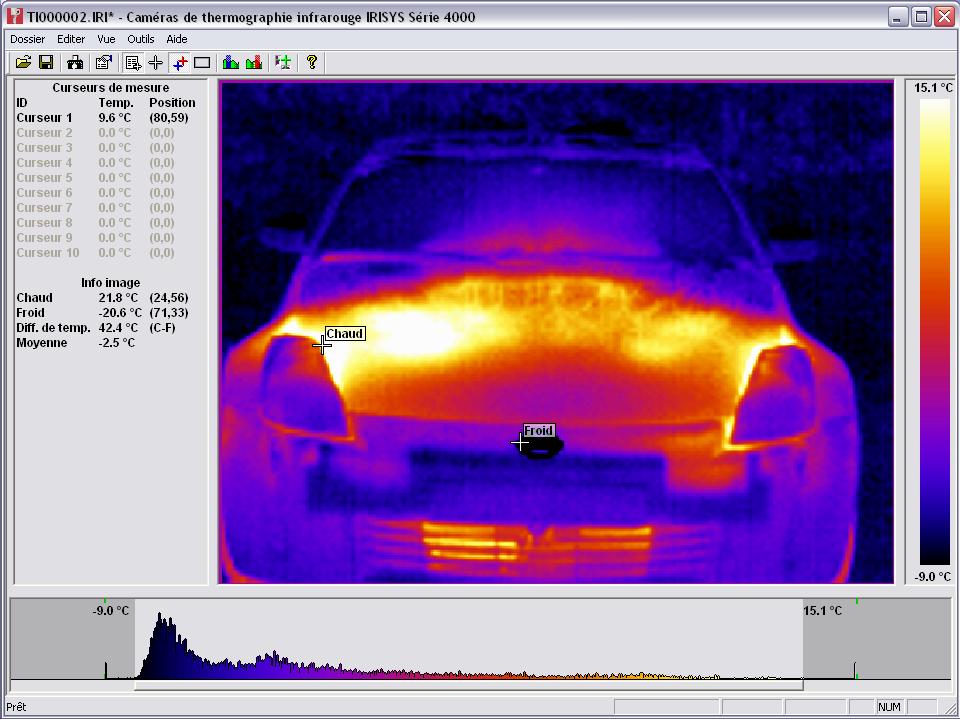Click the temperature color scale bar
Viewport: 960px width, 719px height.
(x=934, y=332)
